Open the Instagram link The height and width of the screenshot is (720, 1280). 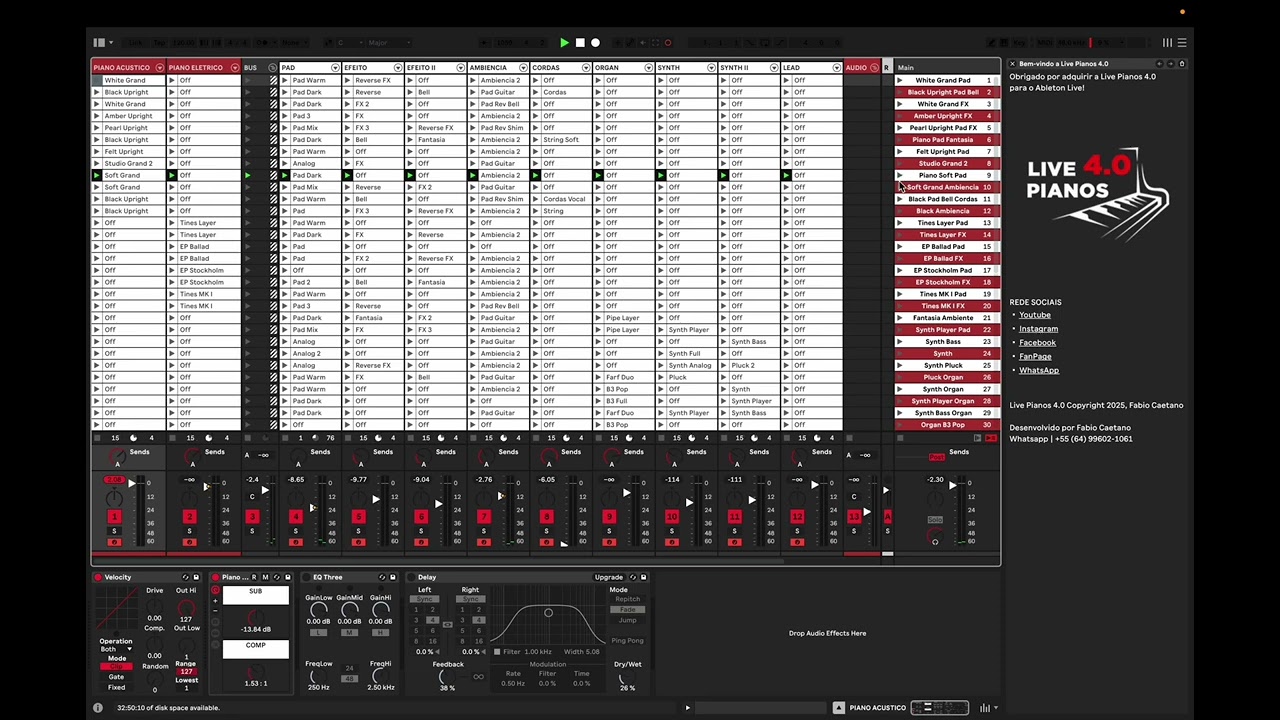tap(1038, 329)
